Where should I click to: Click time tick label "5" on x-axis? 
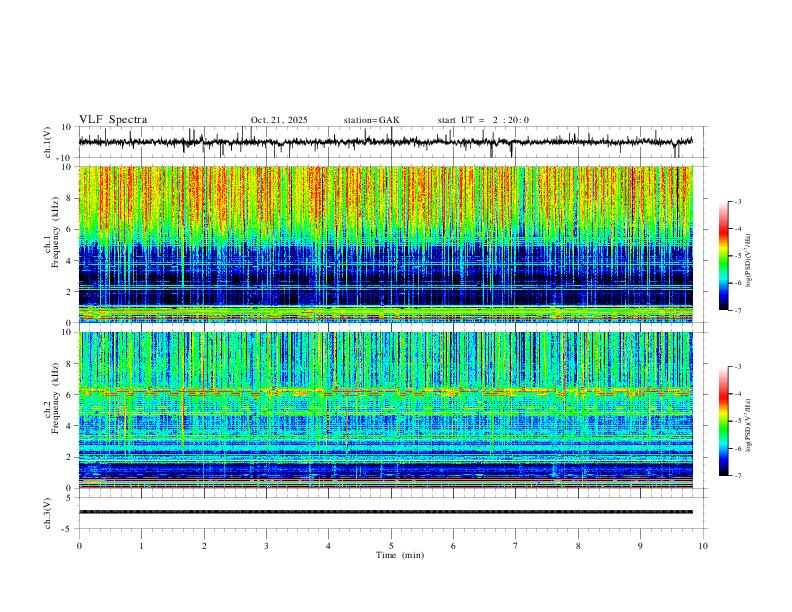pos(391,546)
